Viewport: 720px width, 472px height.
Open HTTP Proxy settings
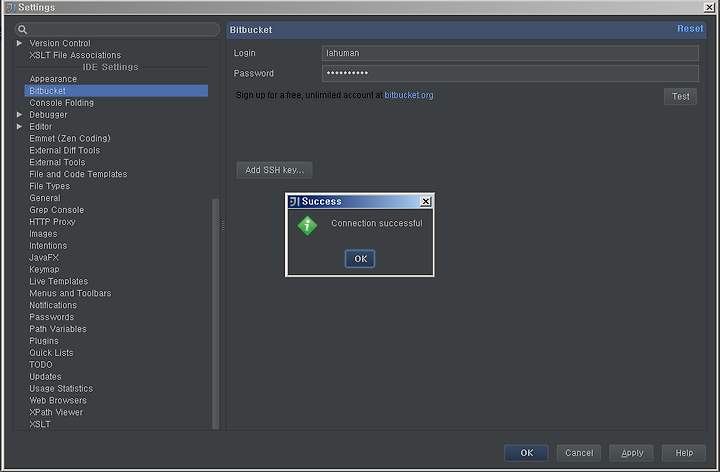(52, 222)
